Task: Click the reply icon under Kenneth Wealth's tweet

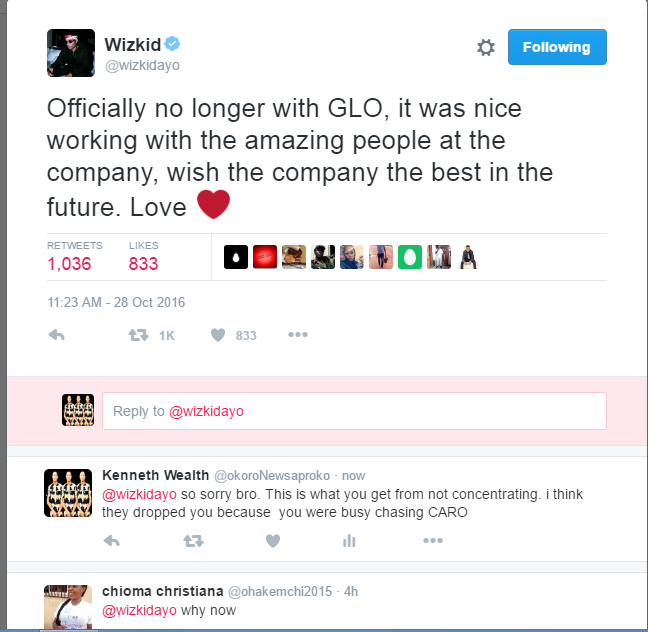Action: coord(112,541)
